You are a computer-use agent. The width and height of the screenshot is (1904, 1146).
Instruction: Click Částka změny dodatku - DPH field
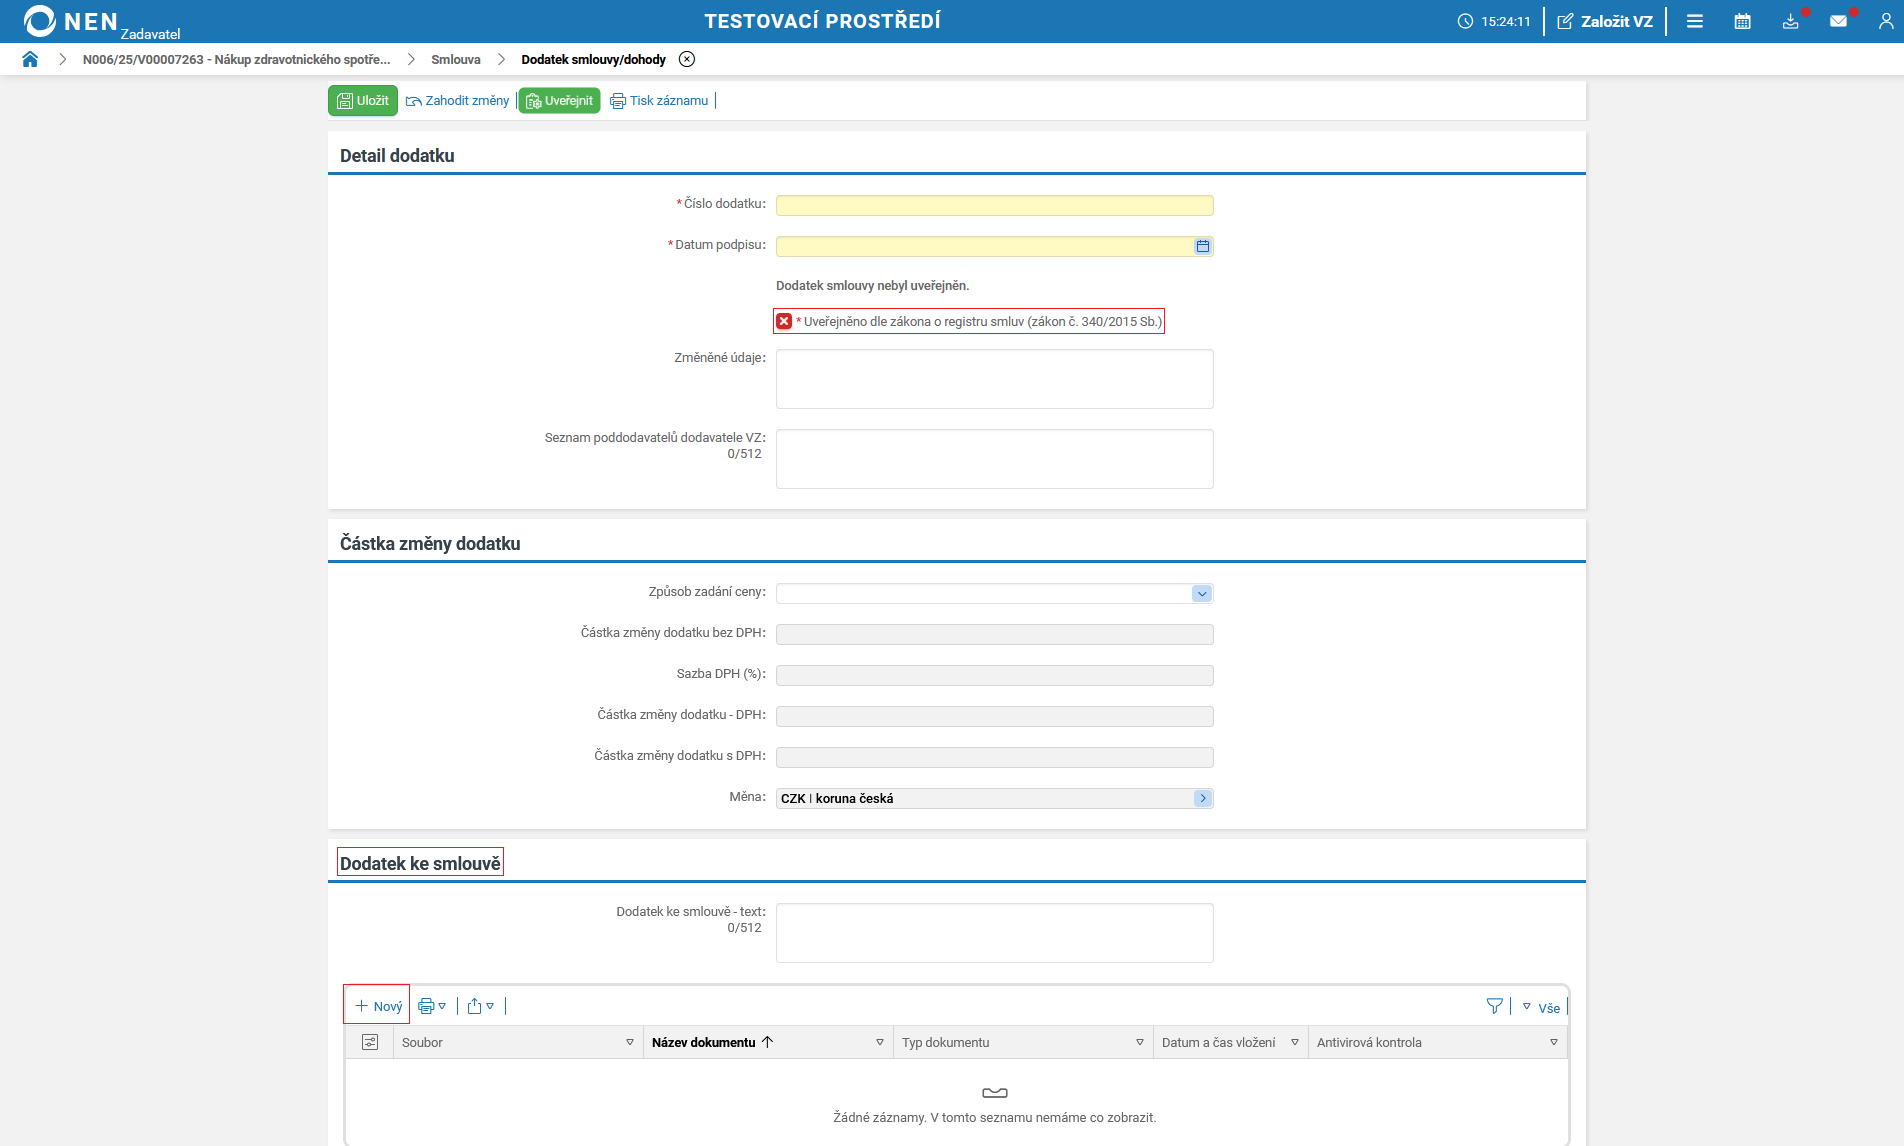pyautogui.click(x=994, y=716)
